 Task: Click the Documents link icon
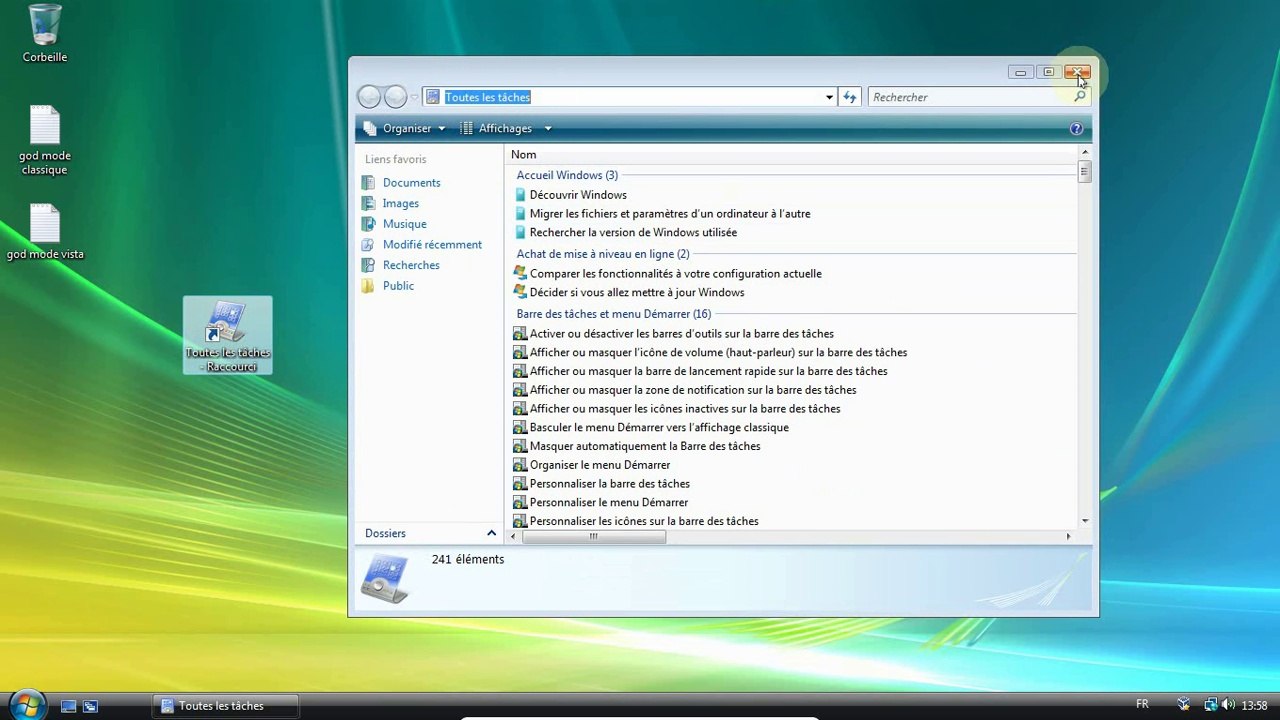[x=368, y=183]
